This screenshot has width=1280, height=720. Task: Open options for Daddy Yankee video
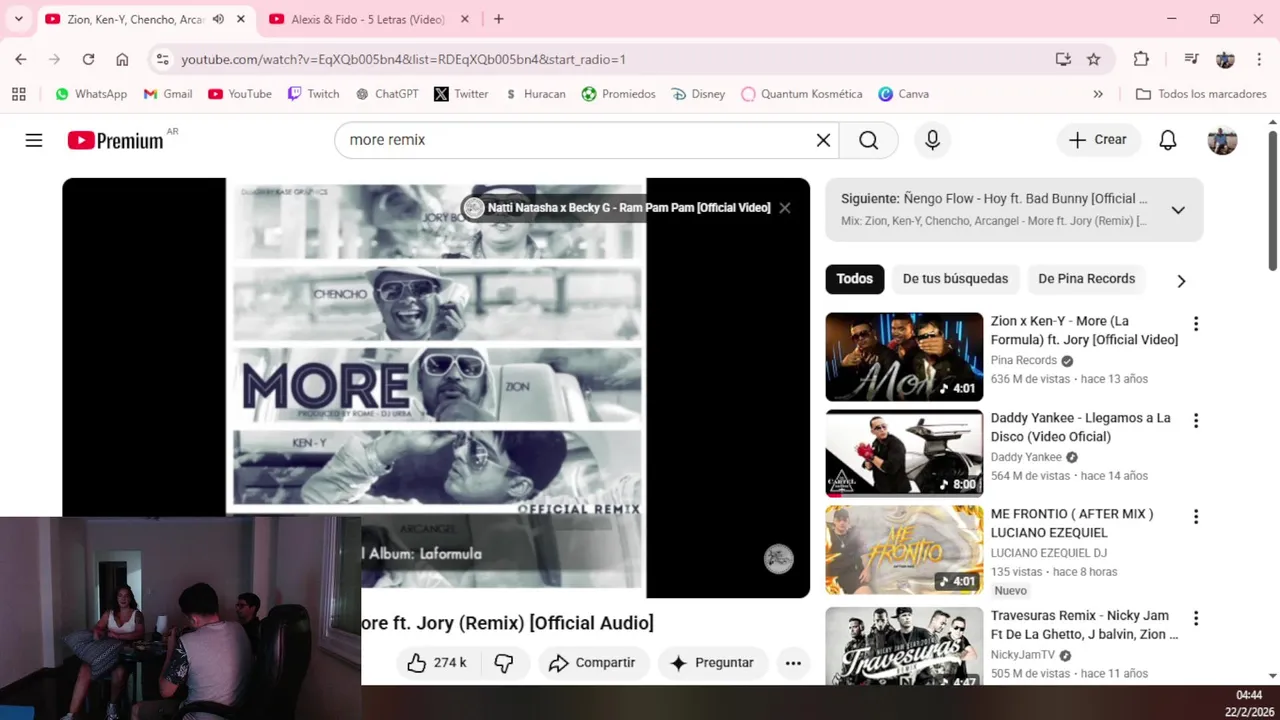(1195, 421)
